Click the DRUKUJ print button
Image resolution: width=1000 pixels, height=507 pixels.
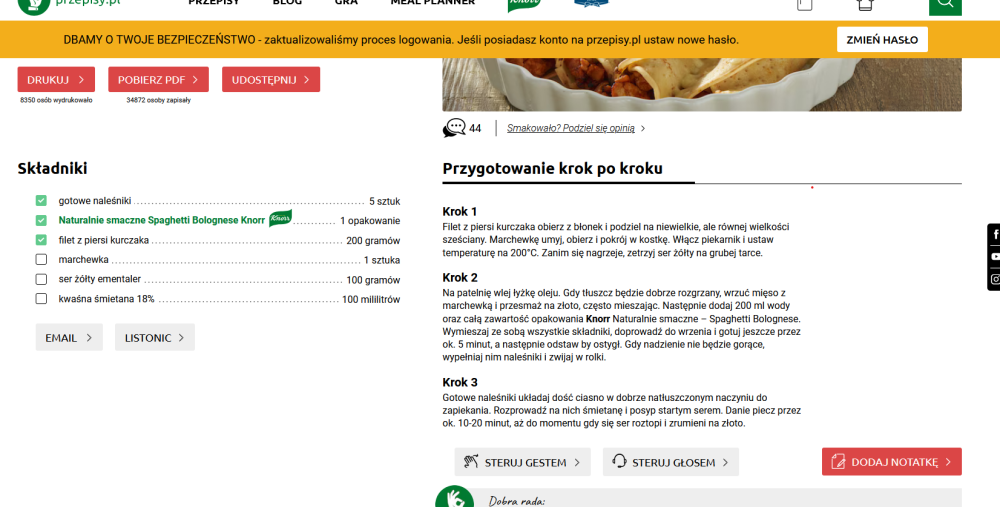(56, 80)
